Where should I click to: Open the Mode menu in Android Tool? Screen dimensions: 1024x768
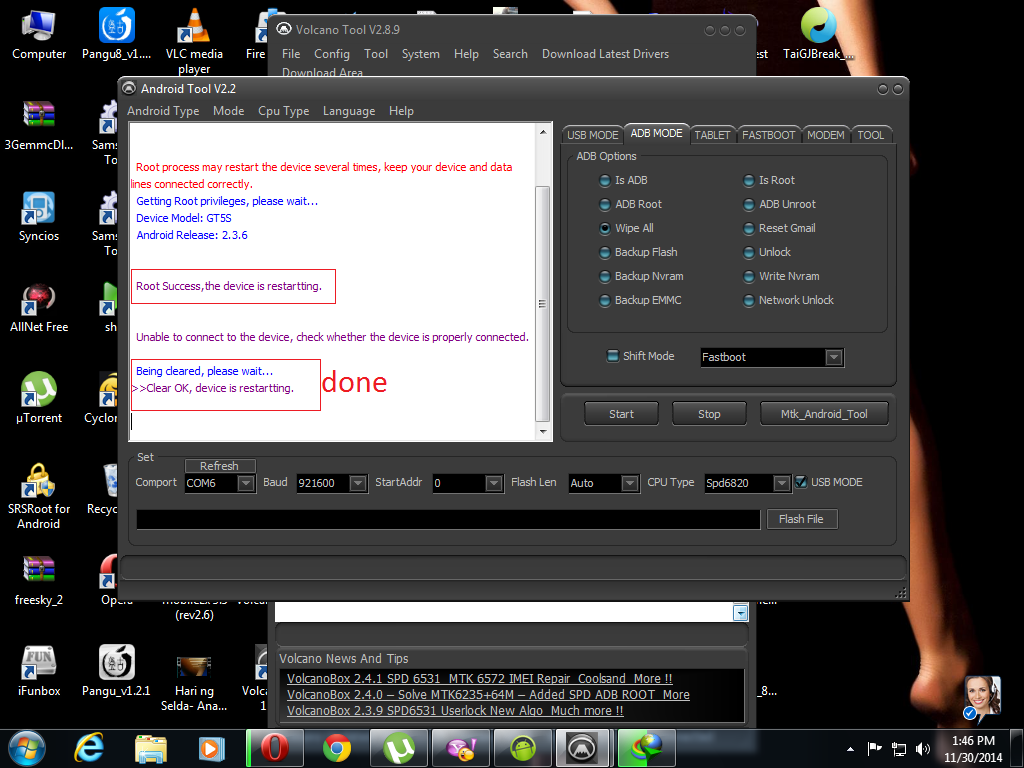click(x=229, y=111)
